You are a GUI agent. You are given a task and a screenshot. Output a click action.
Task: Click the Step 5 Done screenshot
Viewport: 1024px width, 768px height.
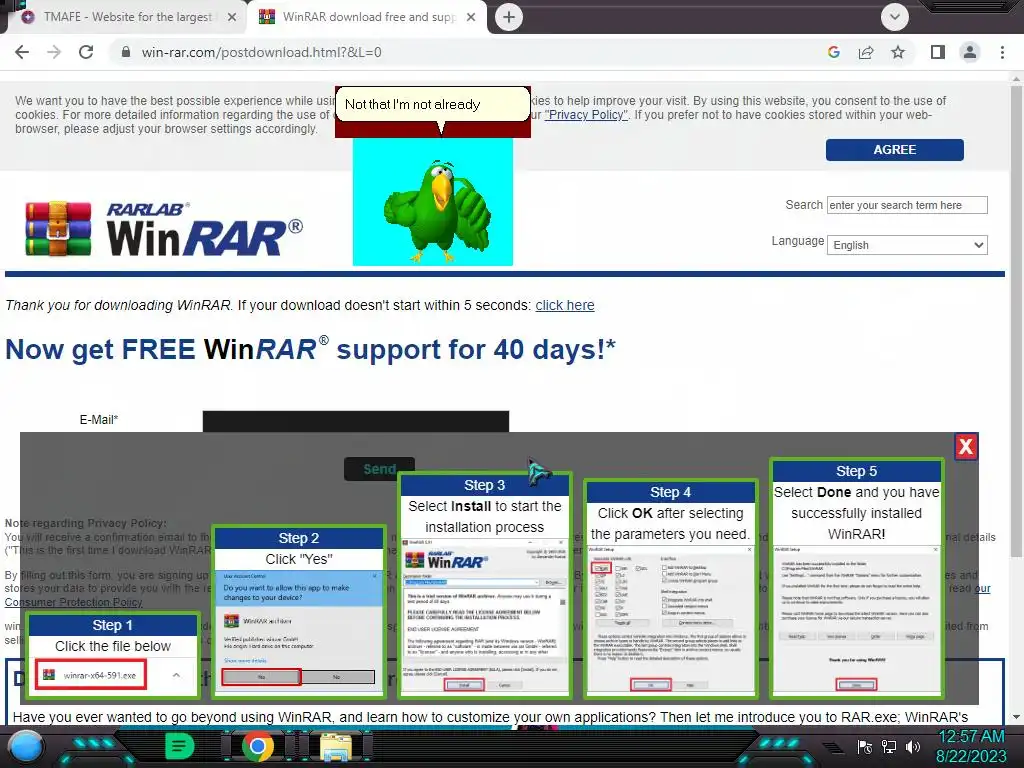click(x=856, y=619)
